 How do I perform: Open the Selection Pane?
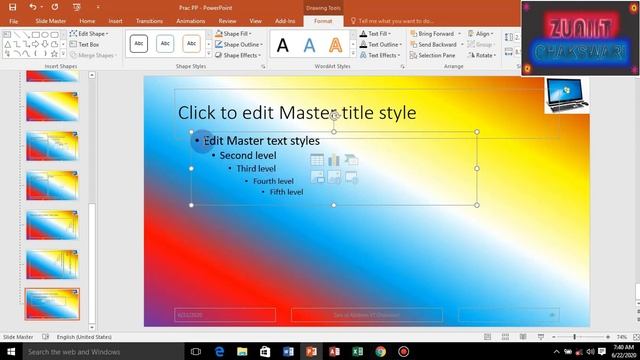(432, 55)
